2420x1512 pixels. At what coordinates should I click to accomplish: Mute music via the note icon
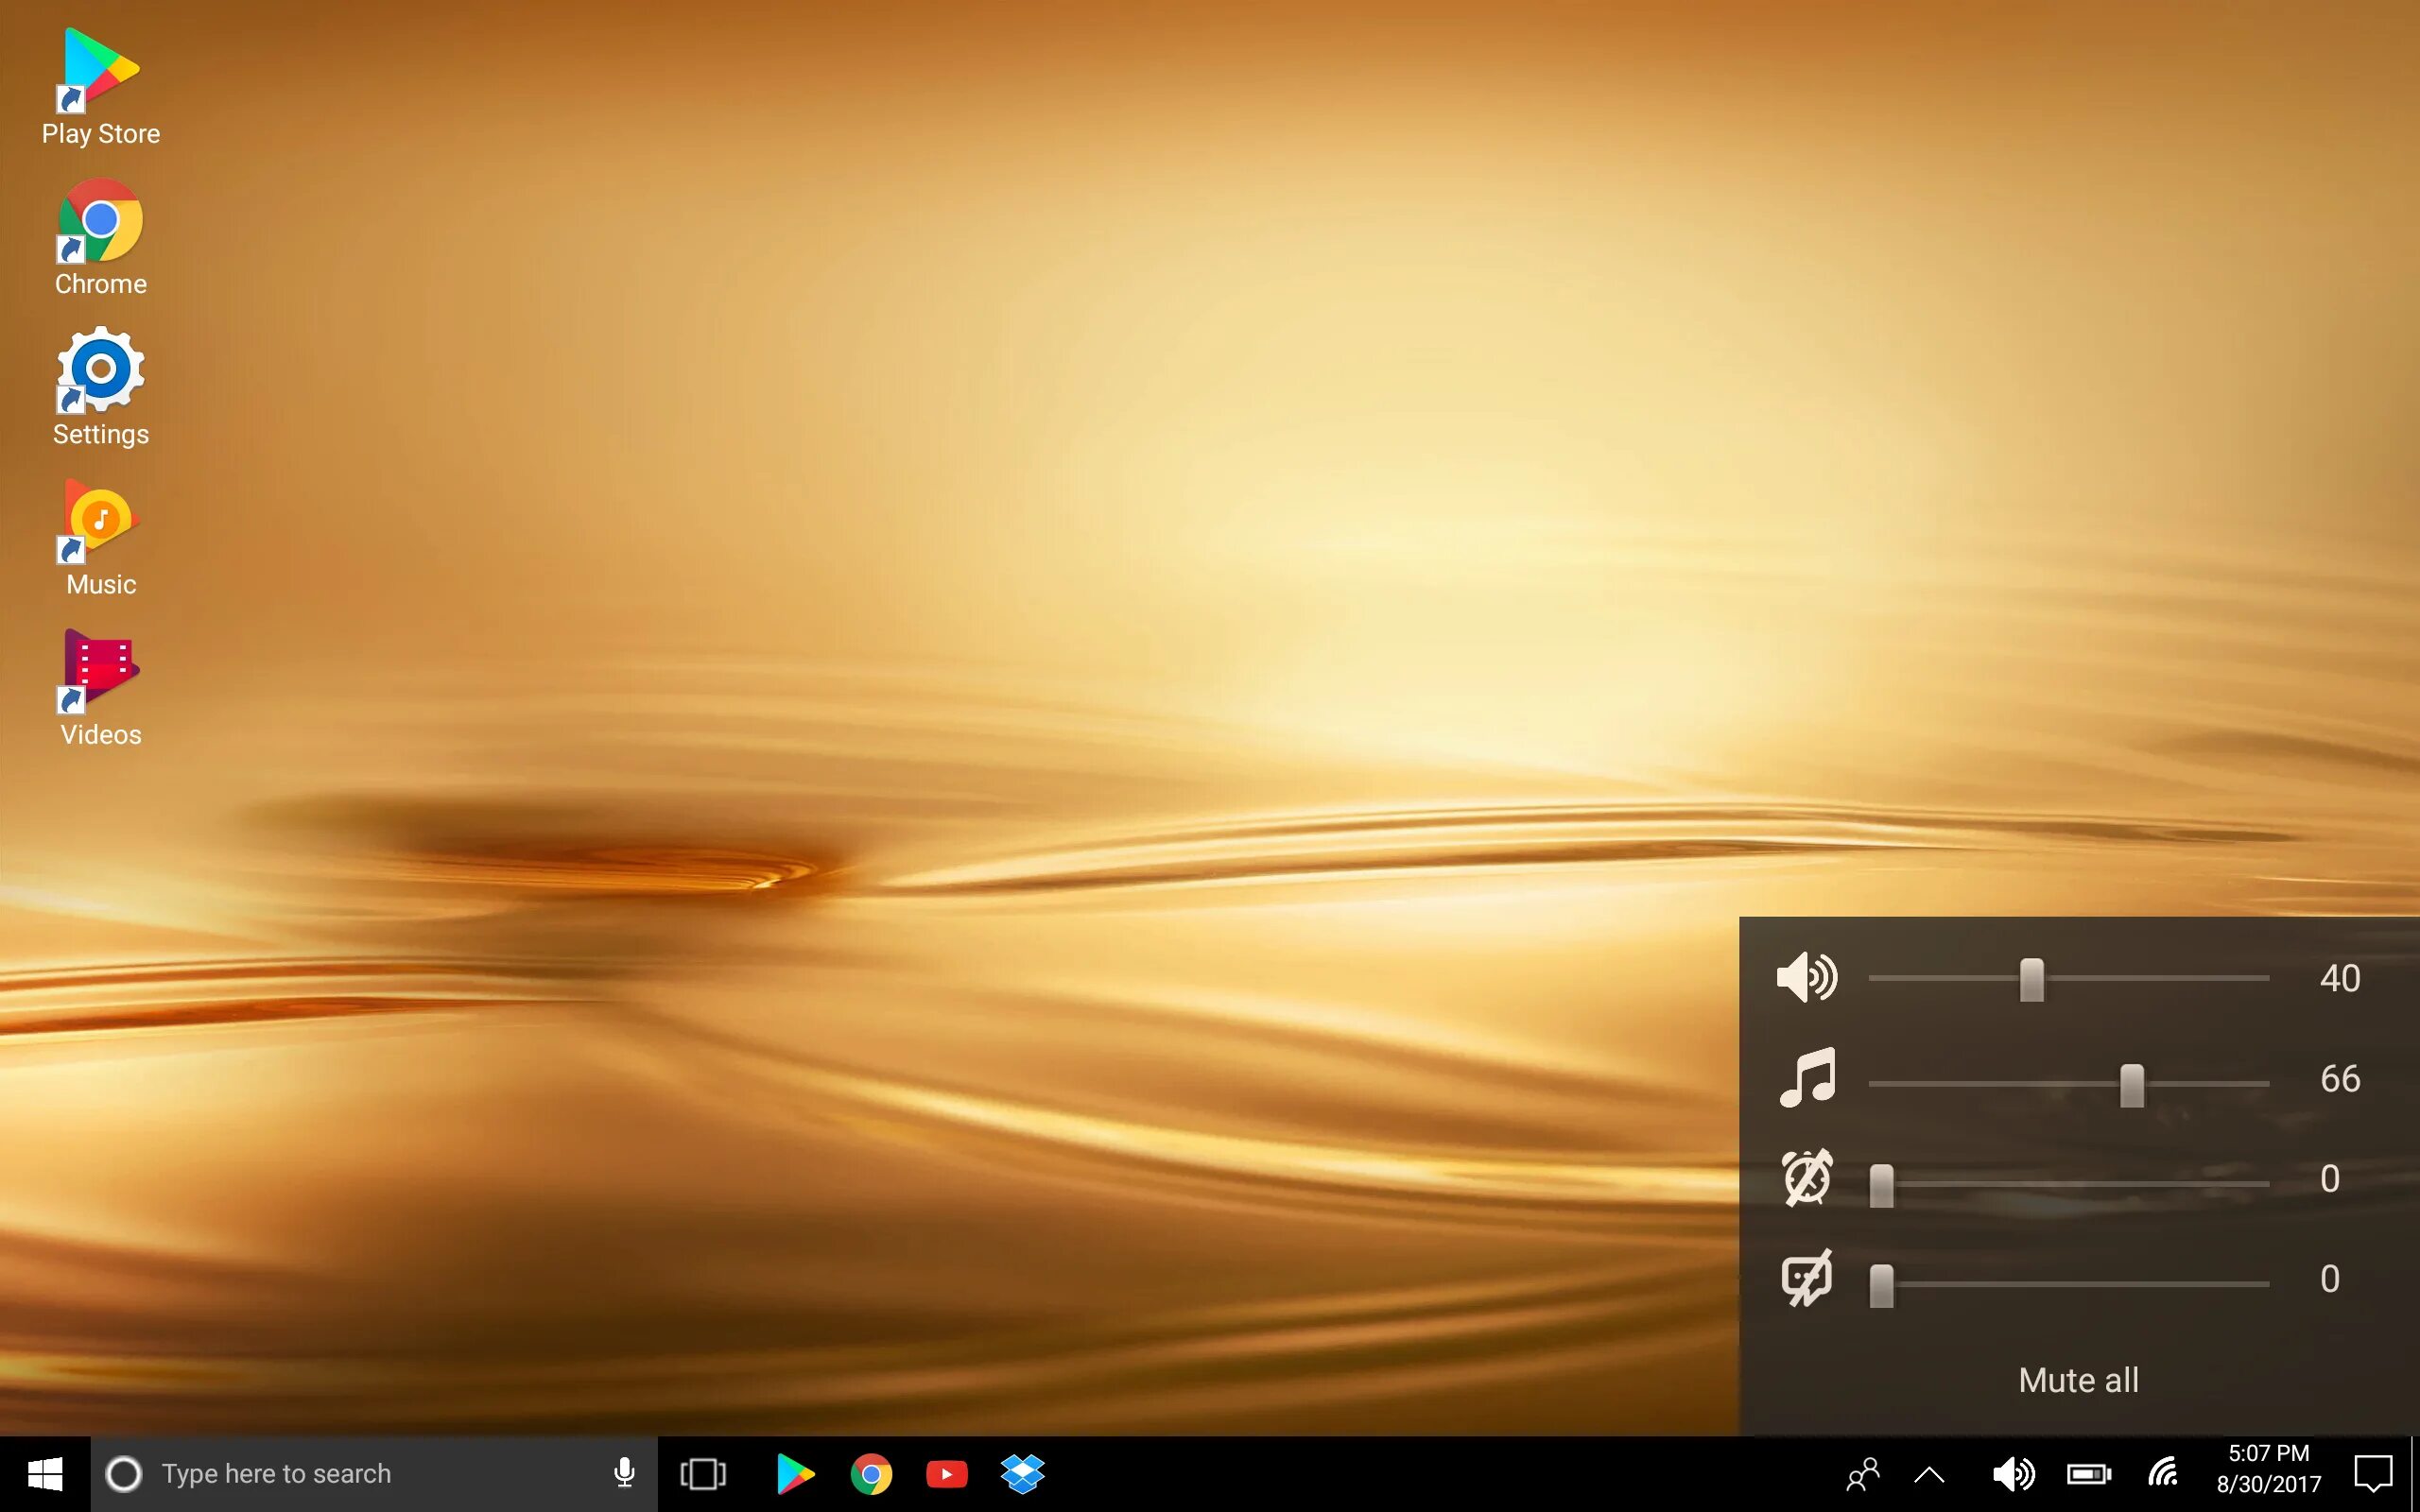point(1806,1078)
